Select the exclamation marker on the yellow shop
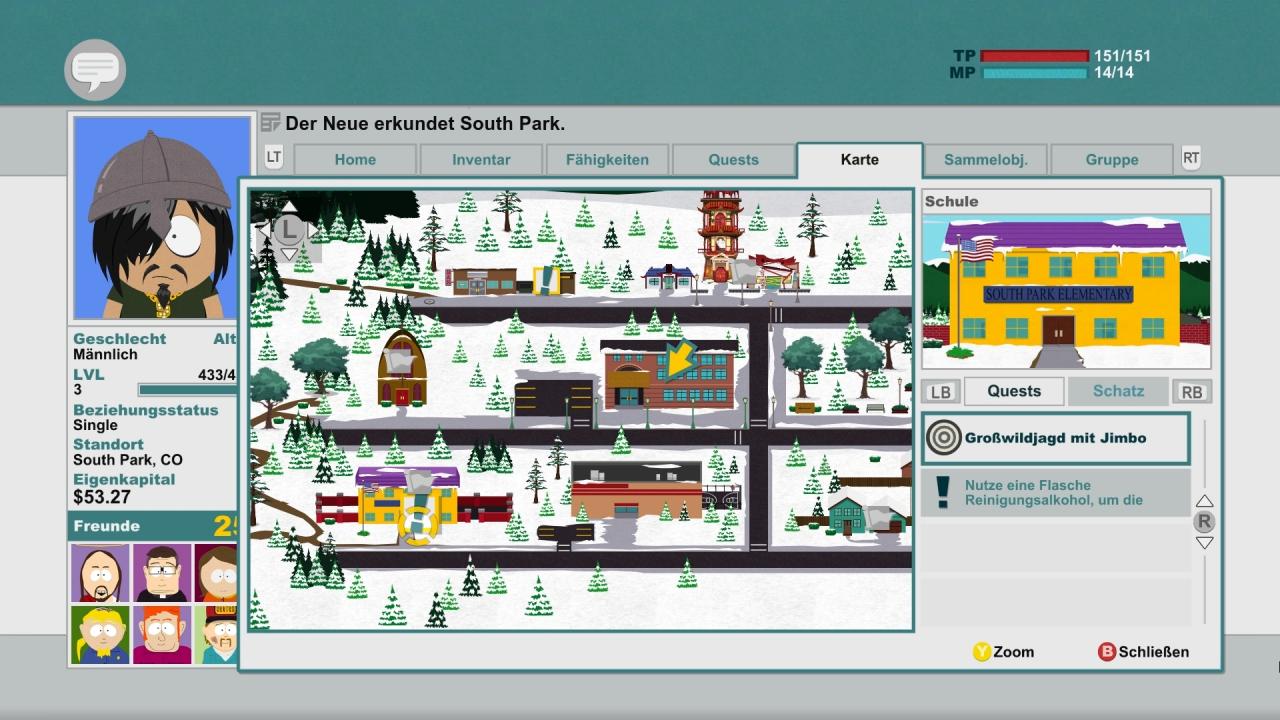The height and width of the screenshot is (720, 1280). (548, 279)
